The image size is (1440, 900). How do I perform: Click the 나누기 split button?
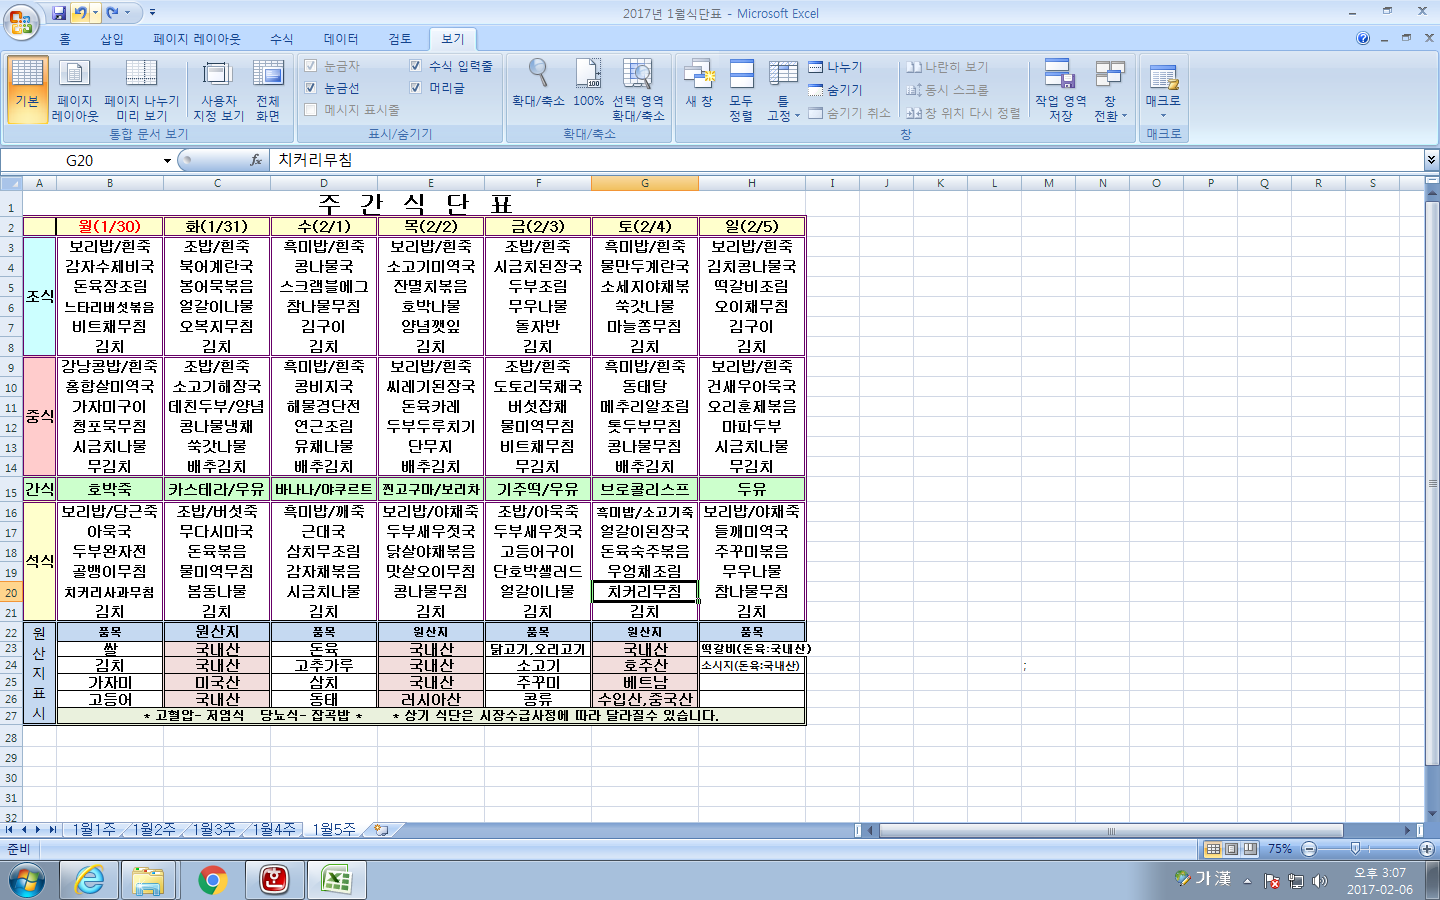(836, 67)
